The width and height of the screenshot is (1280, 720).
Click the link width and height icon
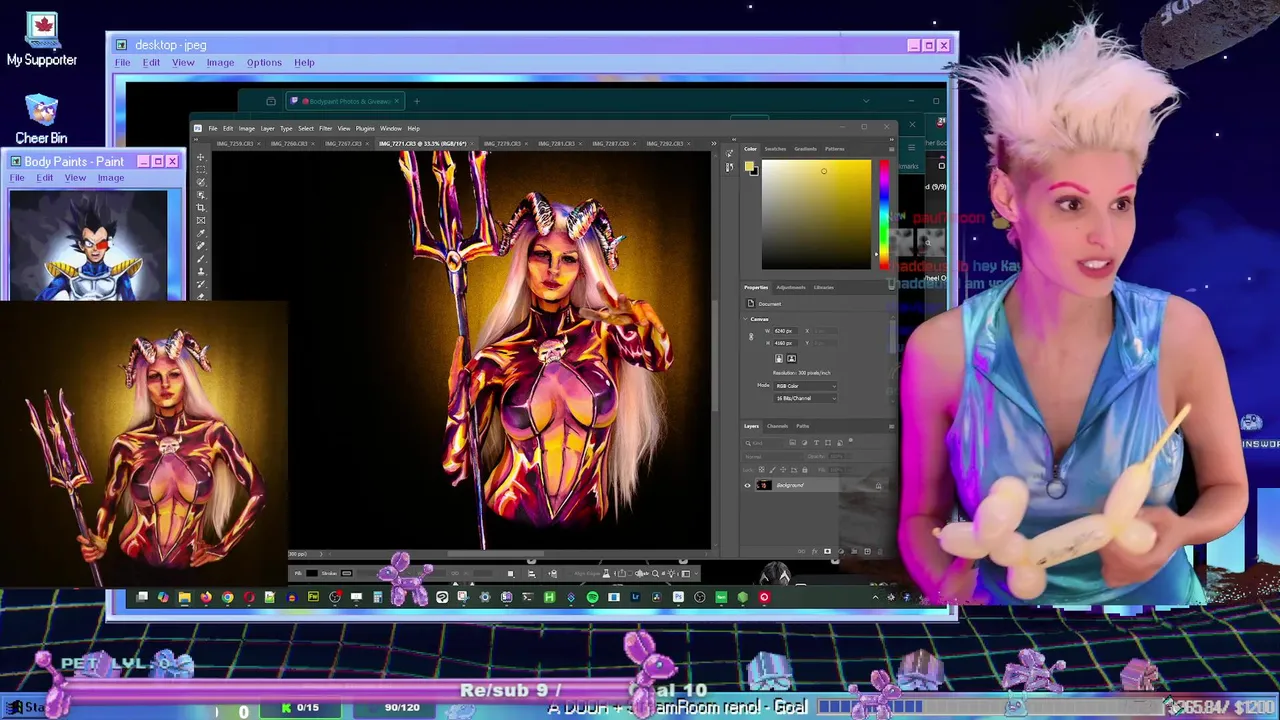[751, 336]
